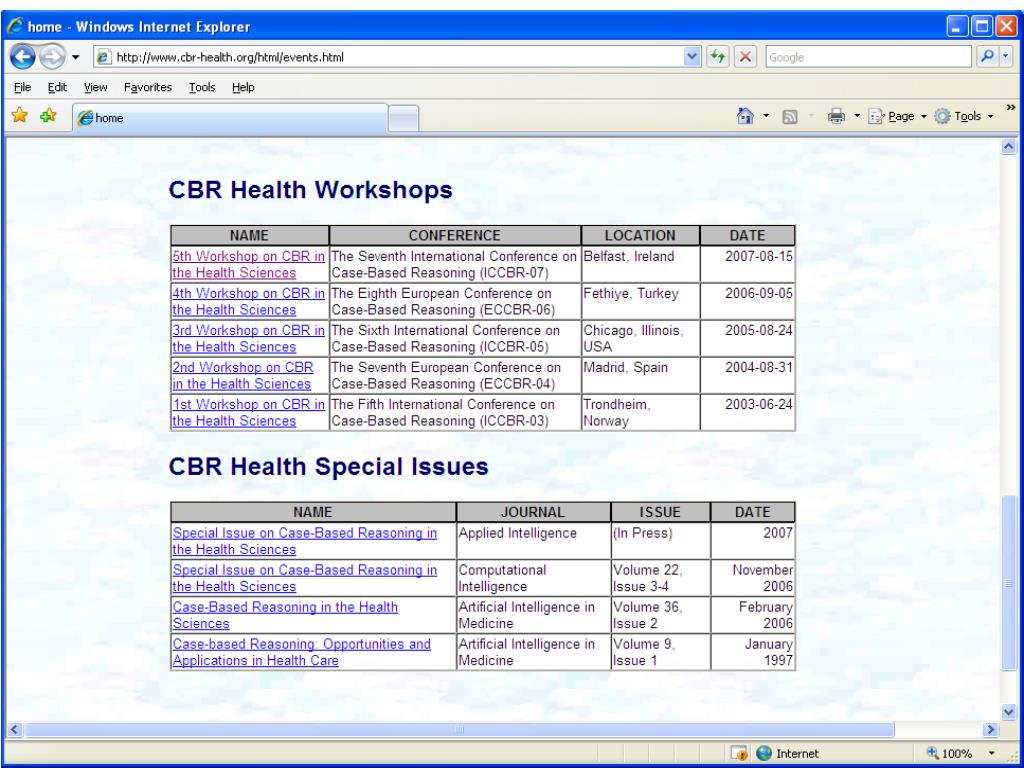Click the 'Volume 22, Issue 3-4' cell
This screenshot has height=768, width=1024.
tap(660, 578)
